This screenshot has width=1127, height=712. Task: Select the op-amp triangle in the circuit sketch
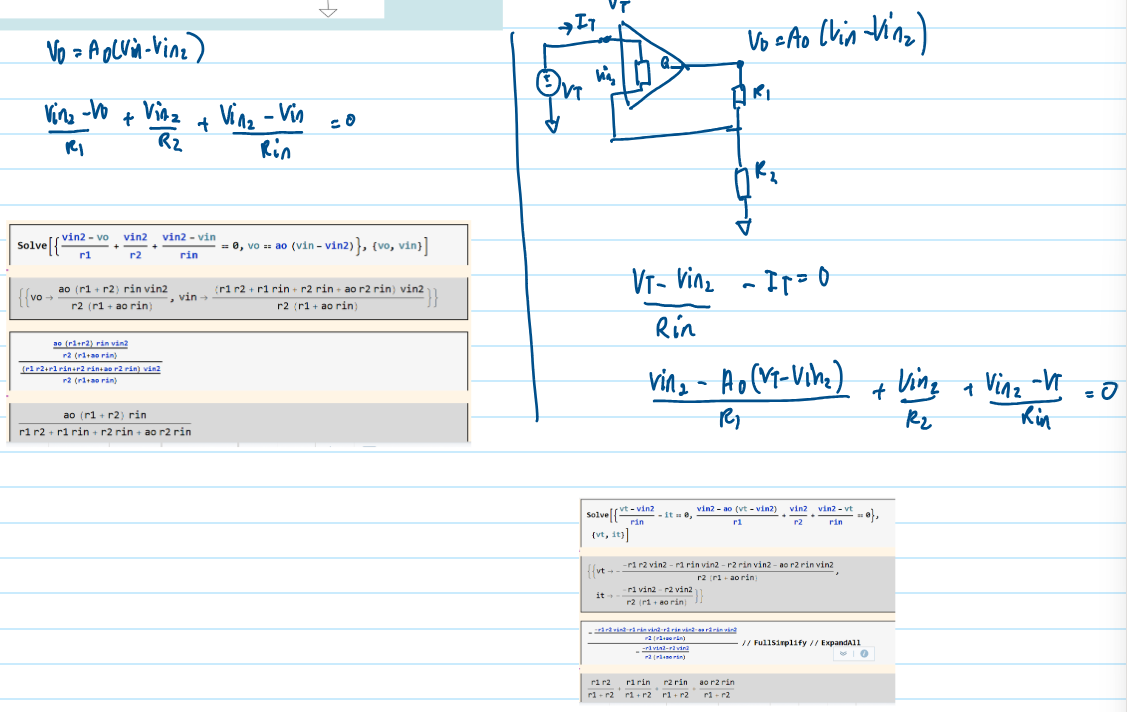[652, 70]
